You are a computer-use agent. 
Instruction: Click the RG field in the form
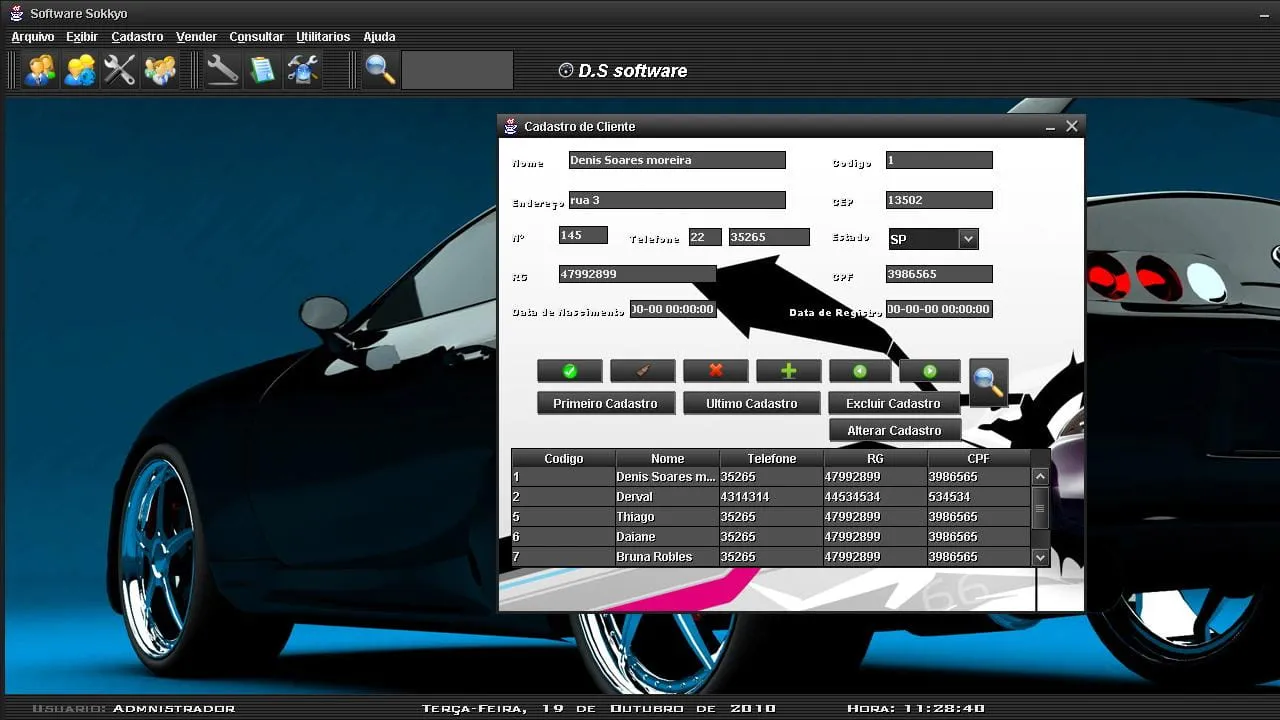tap(637, 274)
